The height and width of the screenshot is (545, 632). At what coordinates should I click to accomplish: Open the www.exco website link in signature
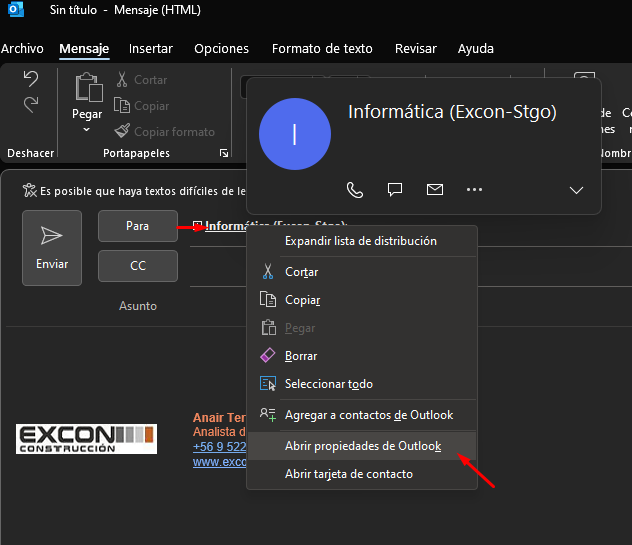(x=219, y=462)
